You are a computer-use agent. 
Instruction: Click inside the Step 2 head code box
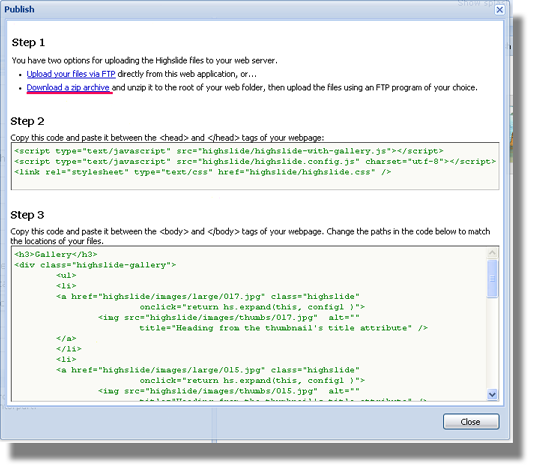[x=255, y=166]
